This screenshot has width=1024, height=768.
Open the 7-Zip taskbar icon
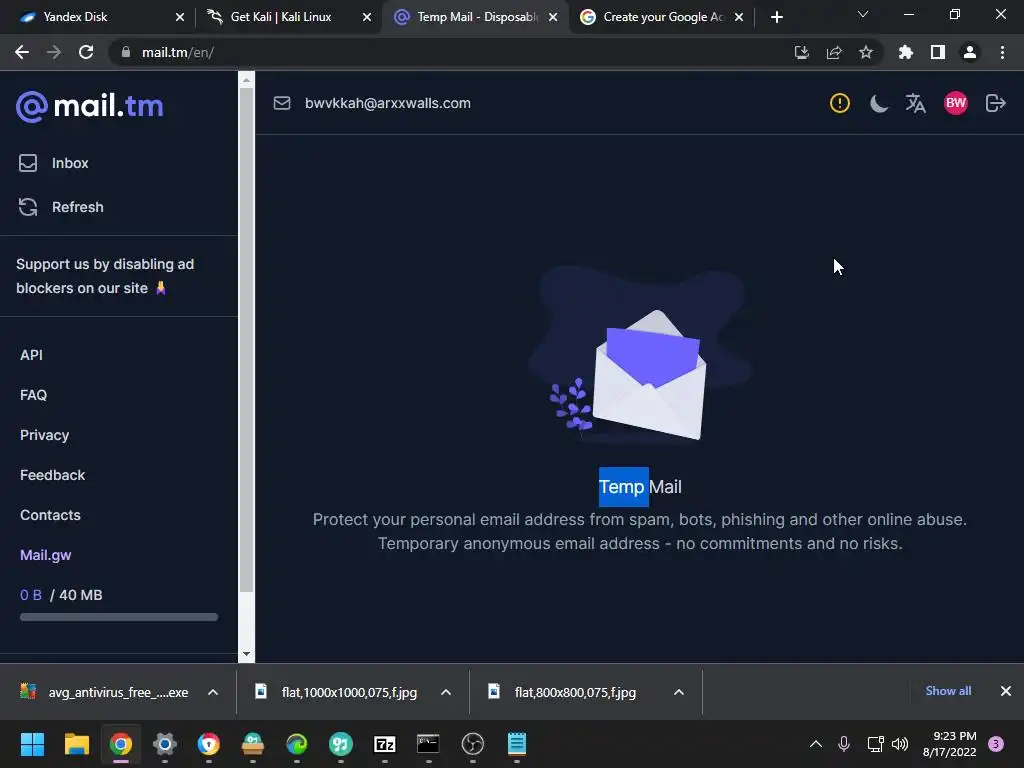point(385,744)
